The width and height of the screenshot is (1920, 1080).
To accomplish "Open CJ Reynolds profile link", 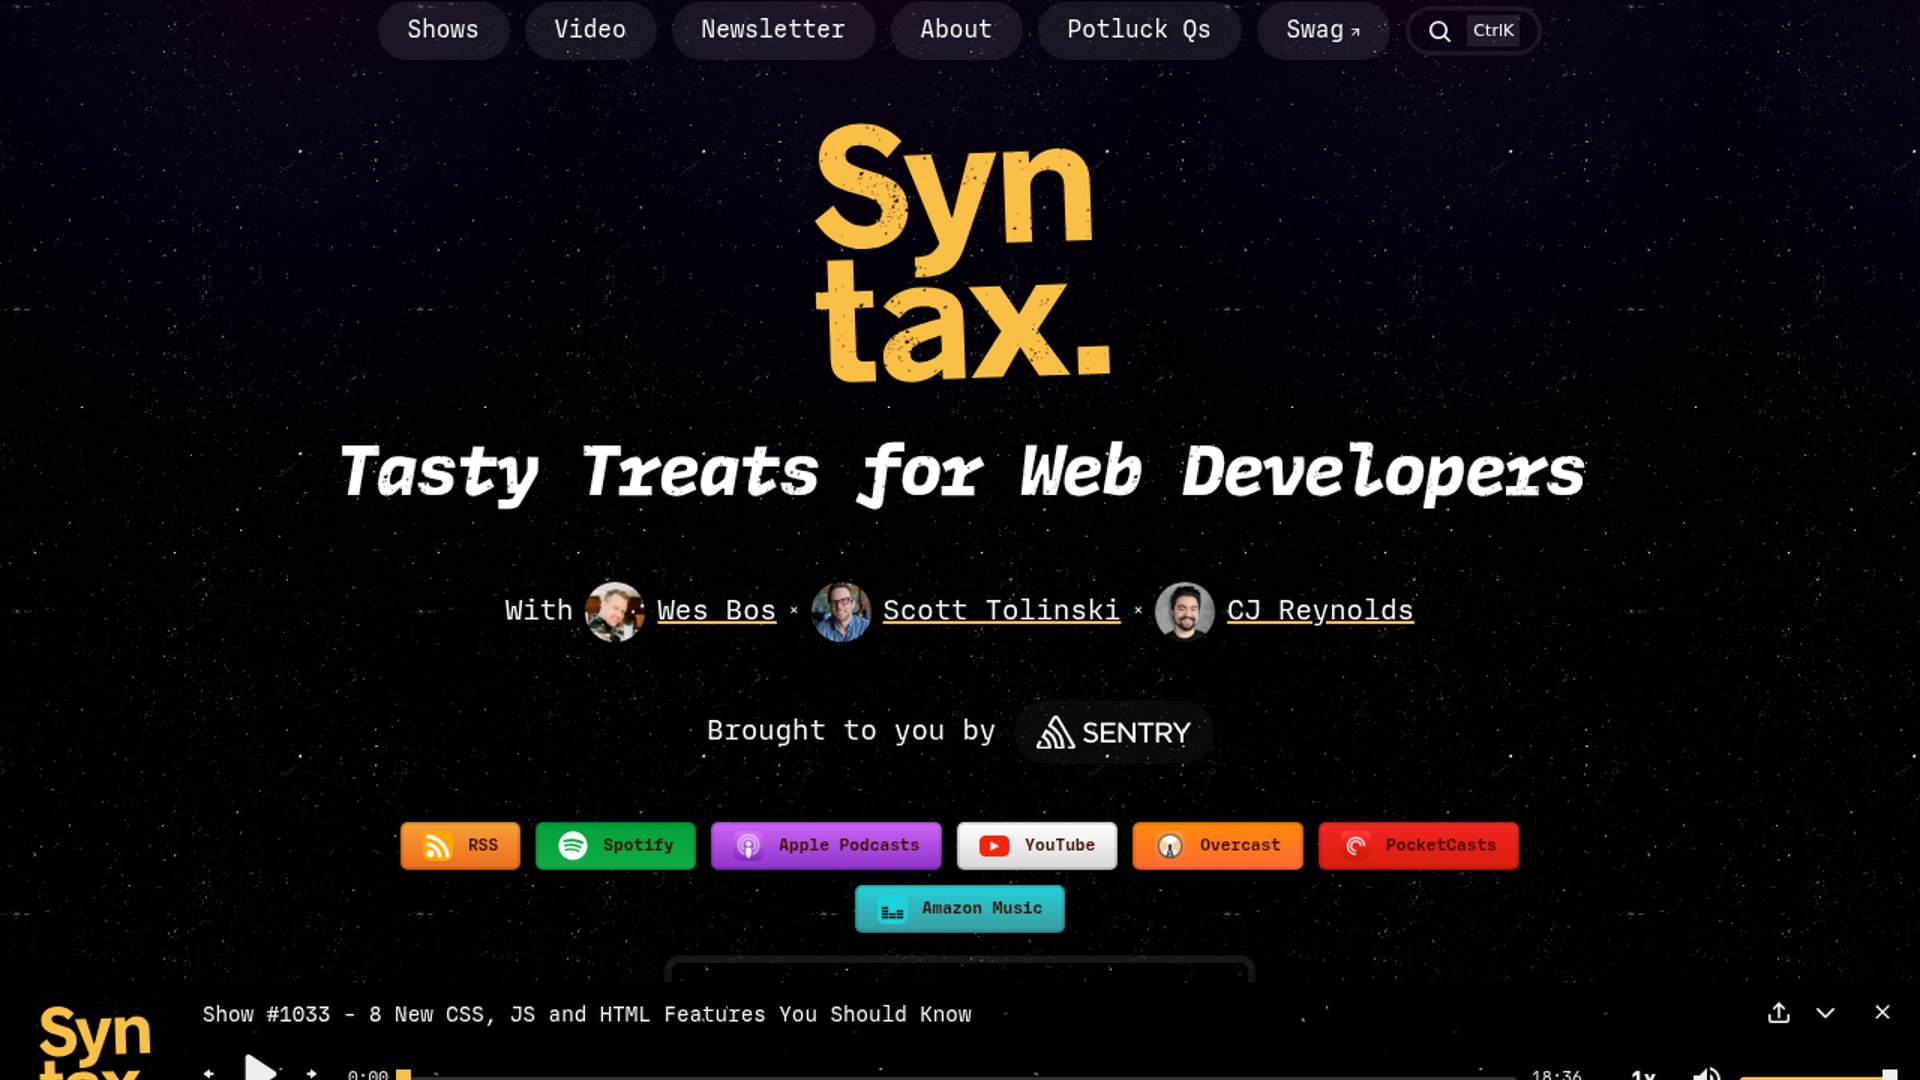I will point(1320,611).
